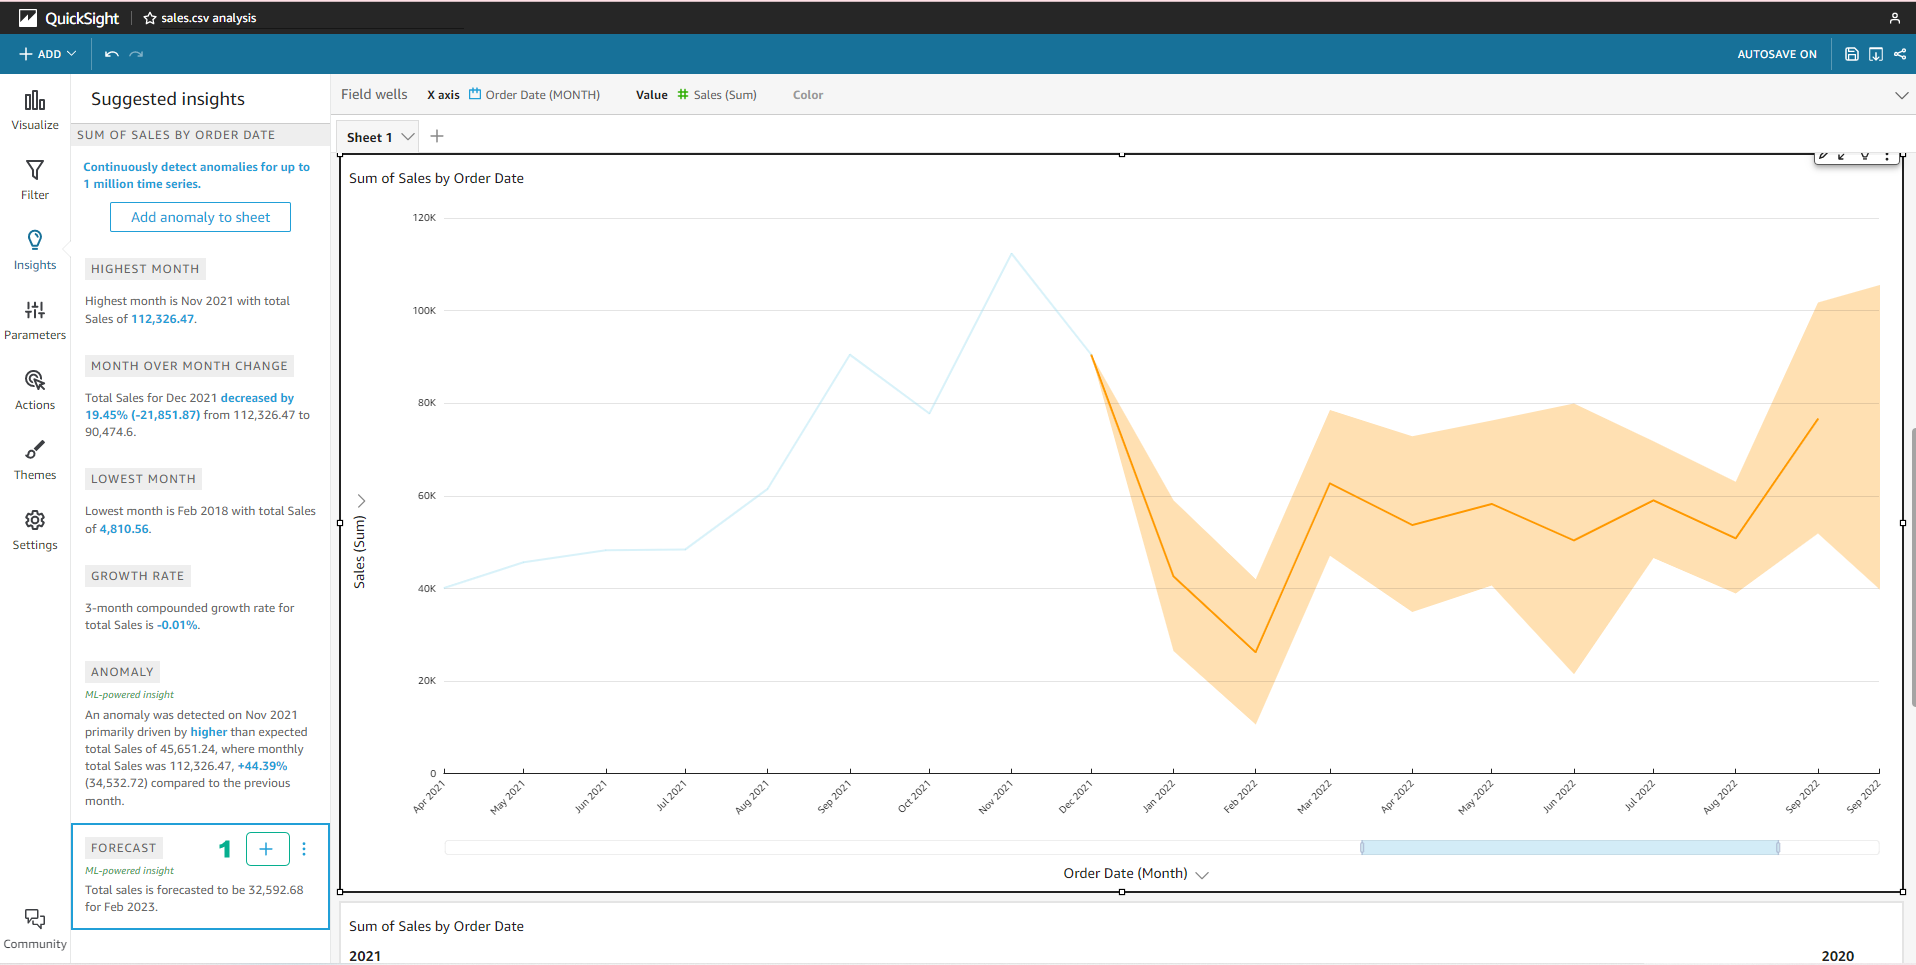
Task: Switch to the Sheet 1 tab
Action: click(369, 137)
